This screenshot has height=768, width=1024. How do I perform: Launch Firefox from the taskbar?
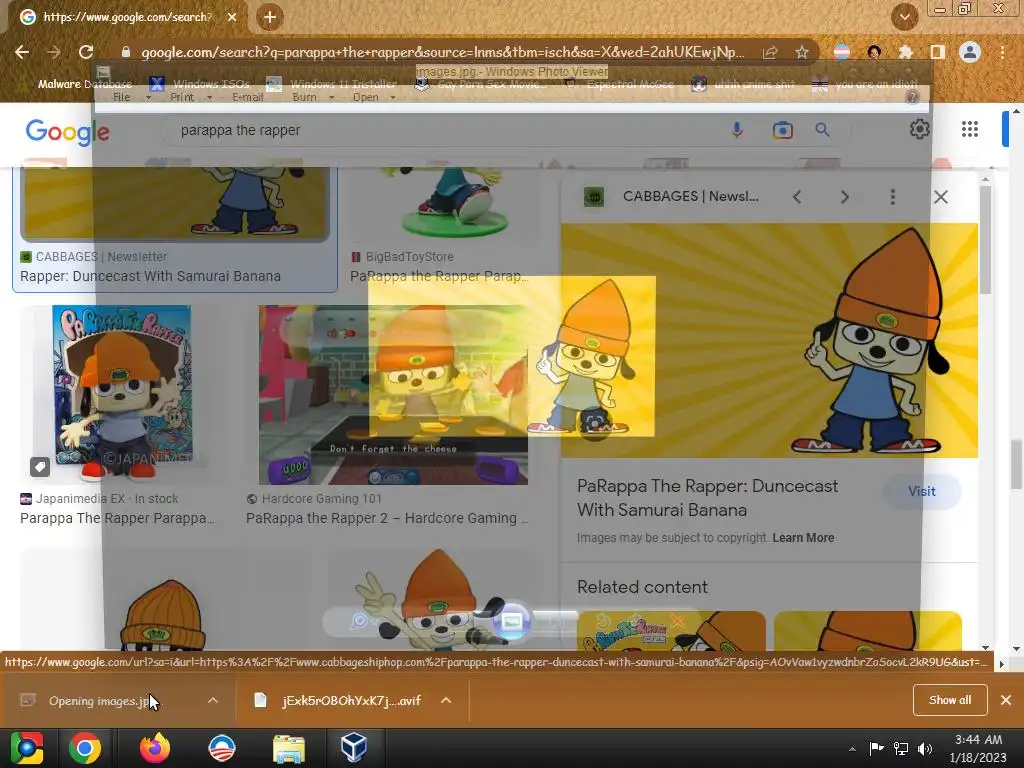pos(155,748)
